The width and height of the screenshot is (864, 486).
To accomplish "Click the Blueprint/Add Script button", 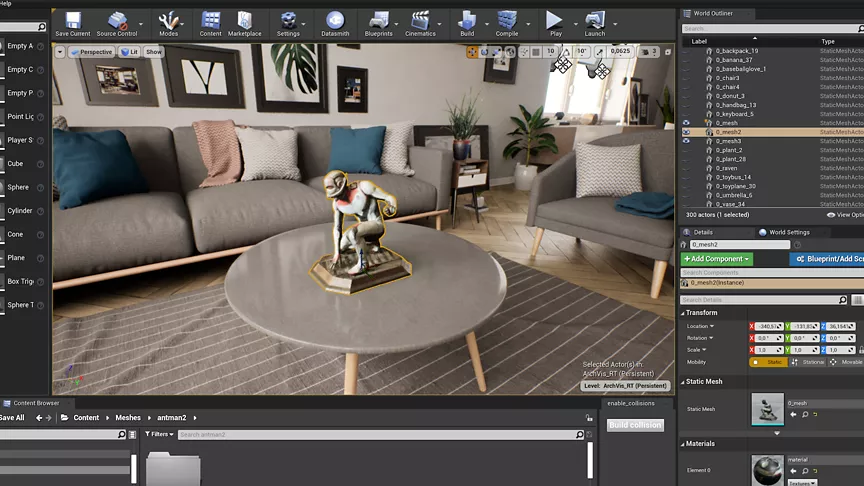I will (827, 259).
